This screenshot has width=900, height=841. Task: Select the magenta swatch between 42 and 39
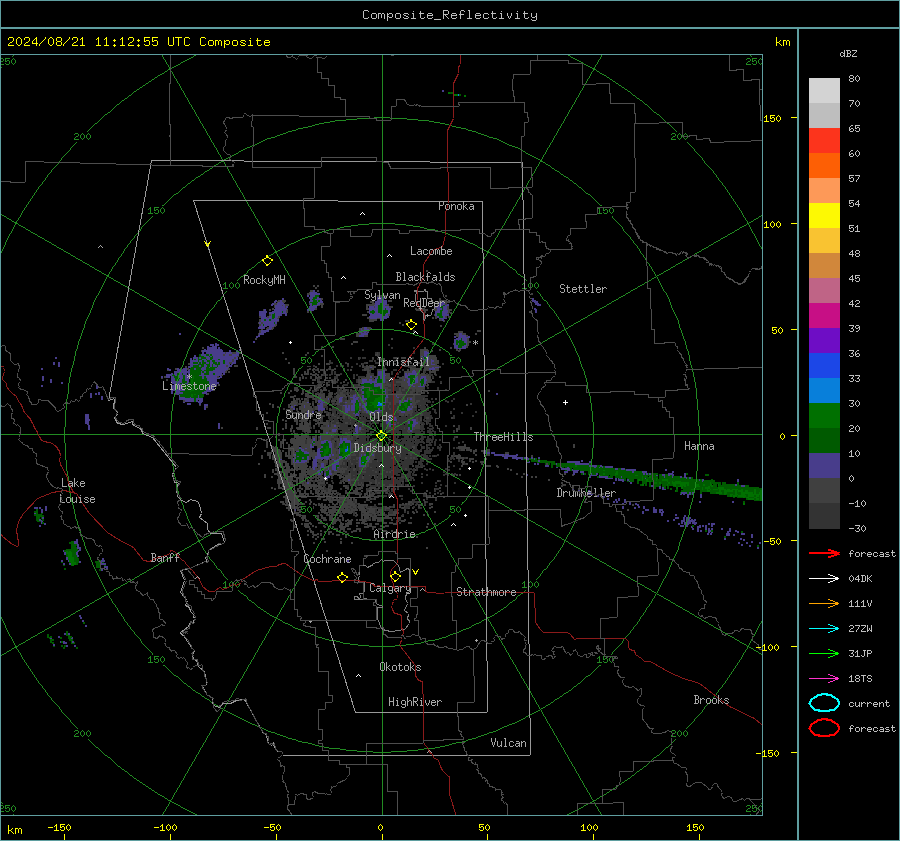tap(824, 315)
